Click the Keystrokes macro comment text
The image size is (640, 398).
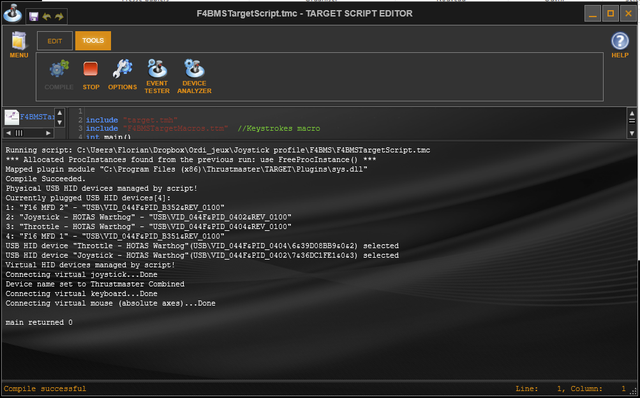coord(279,129)
